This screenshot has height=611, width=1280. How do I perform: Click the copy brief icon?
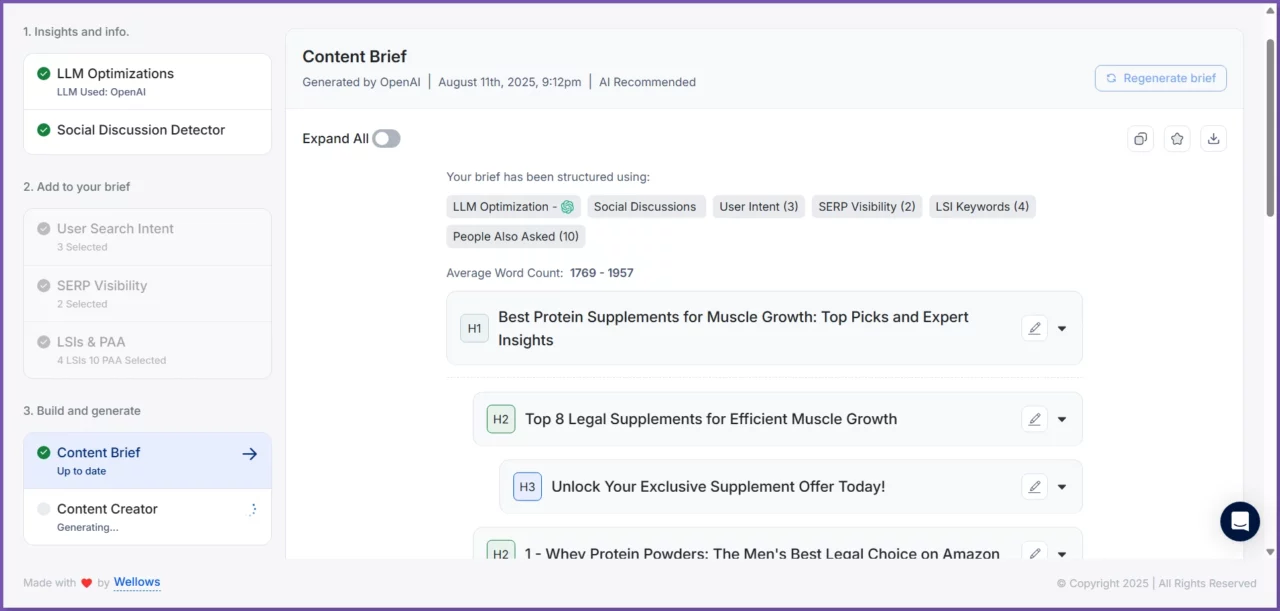pos(1141,139)
